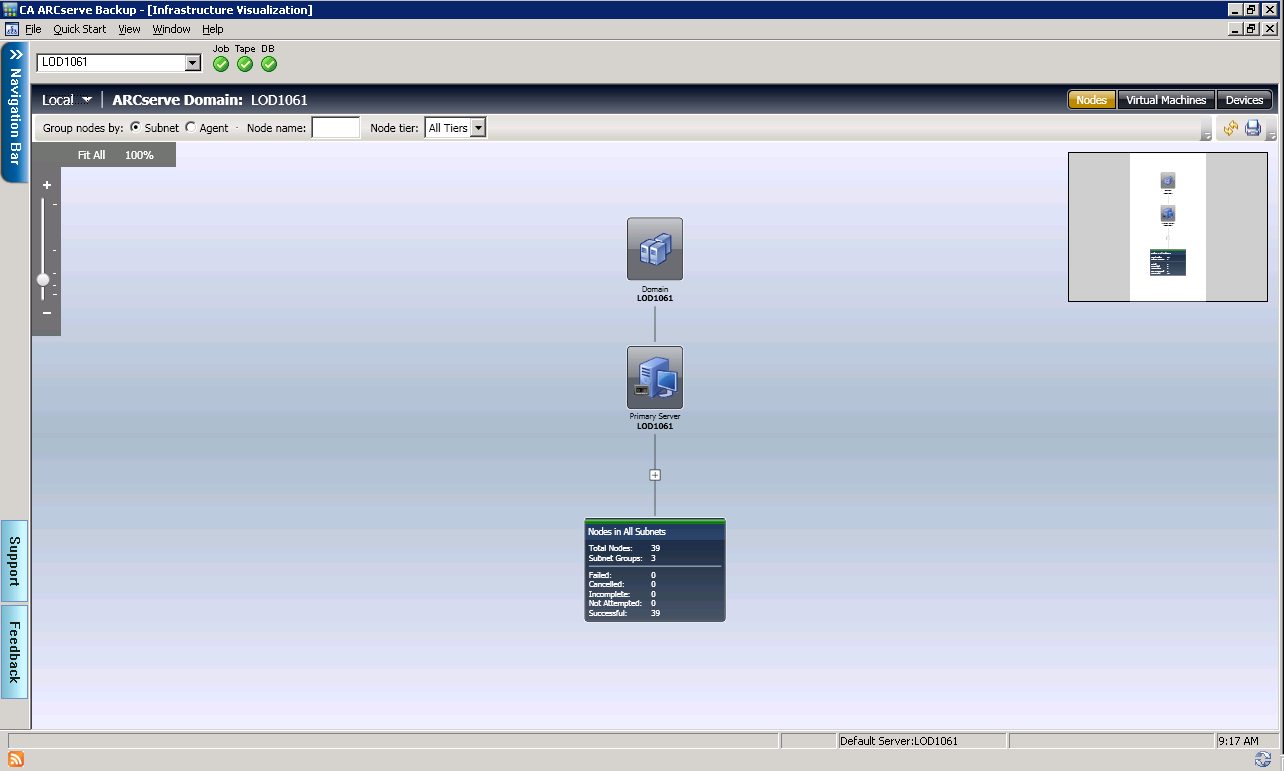This screenshot has height=771, width=1284.
Task: Print the infrastructure diagram
Action: click(1251, 128)
